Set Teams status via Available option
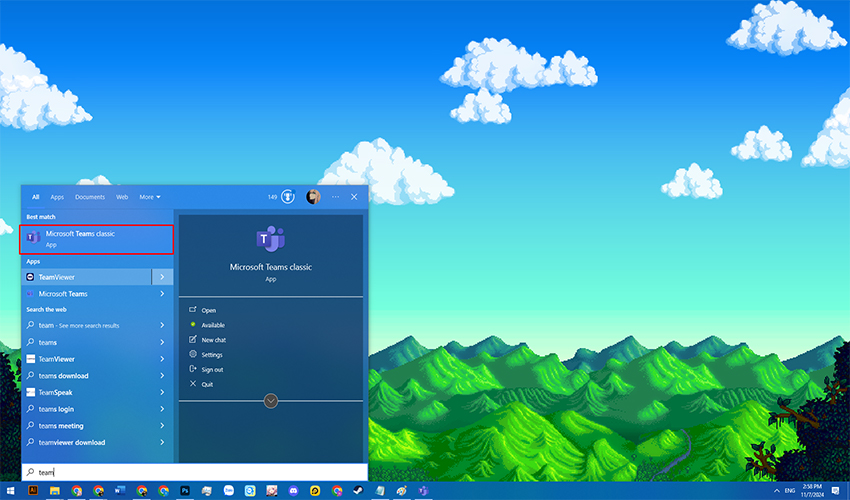The width and height of the screenshot is (850, 500). click(x=213, y=325)
